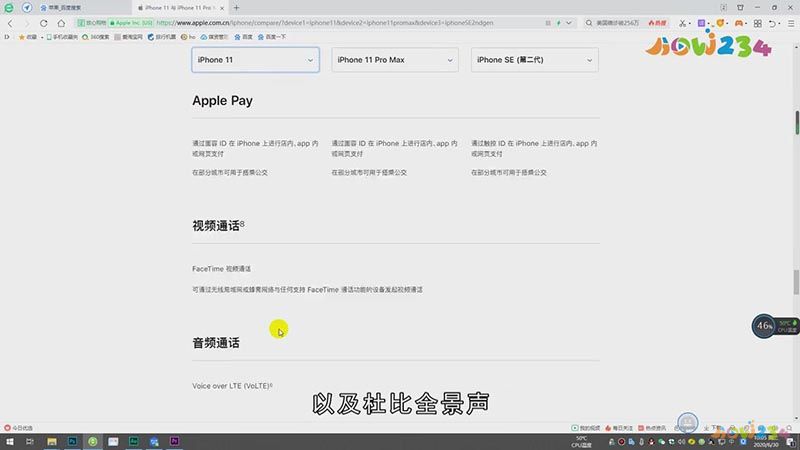Open the star favorites bookmark button
Image resolution: width=800 pixels, height=450 pixels.
click(x=28, y=37)
